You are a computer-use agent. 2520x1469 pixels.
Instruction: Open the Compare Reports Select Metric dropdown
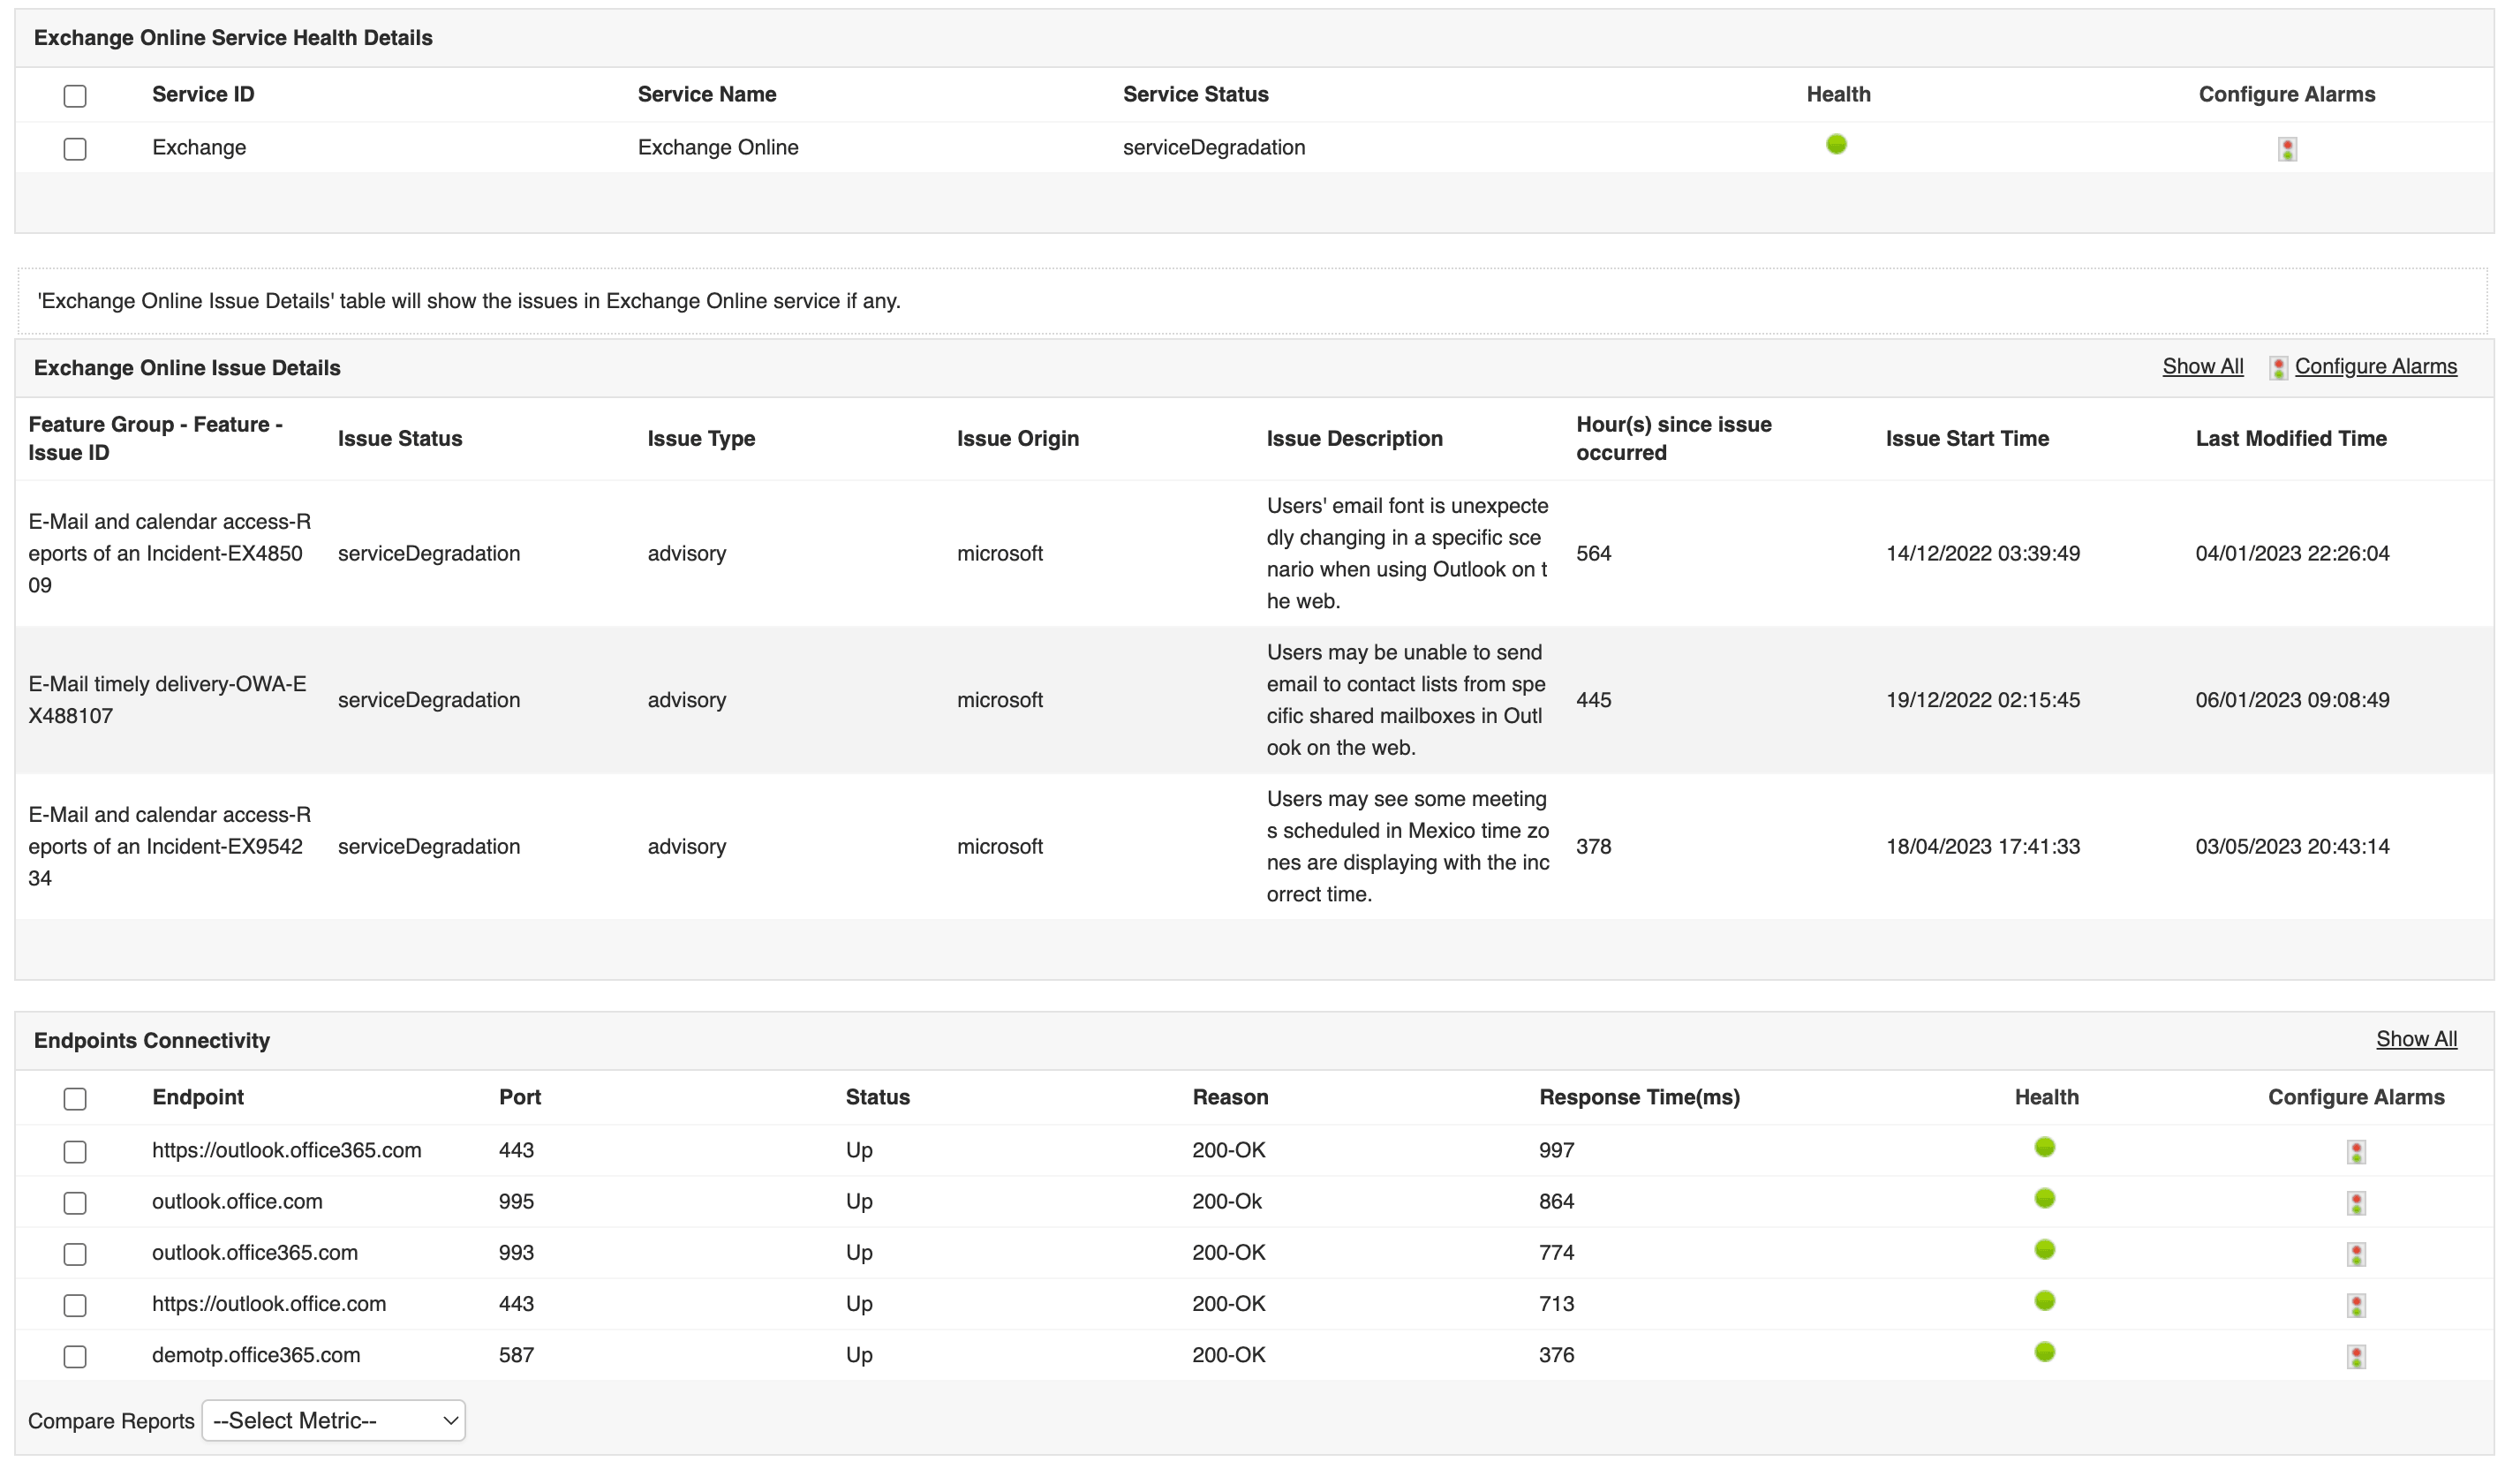(x=333, y=1421)
